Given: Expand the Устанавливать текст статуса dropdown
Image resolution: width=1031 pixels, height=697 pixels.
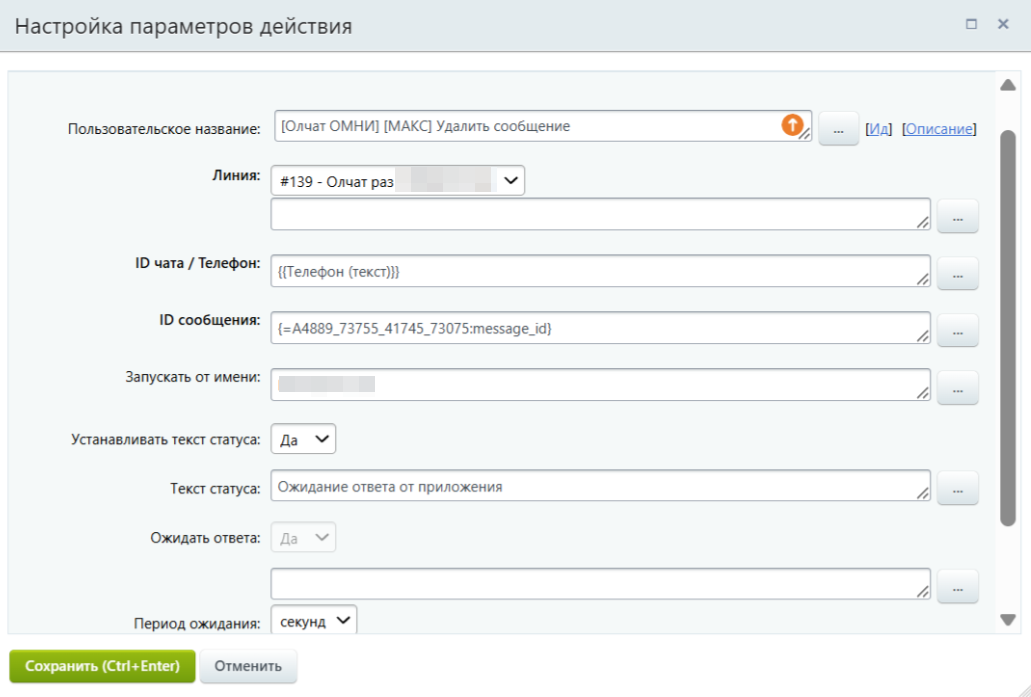Looking at the screenshot, I should pos(303,439).
